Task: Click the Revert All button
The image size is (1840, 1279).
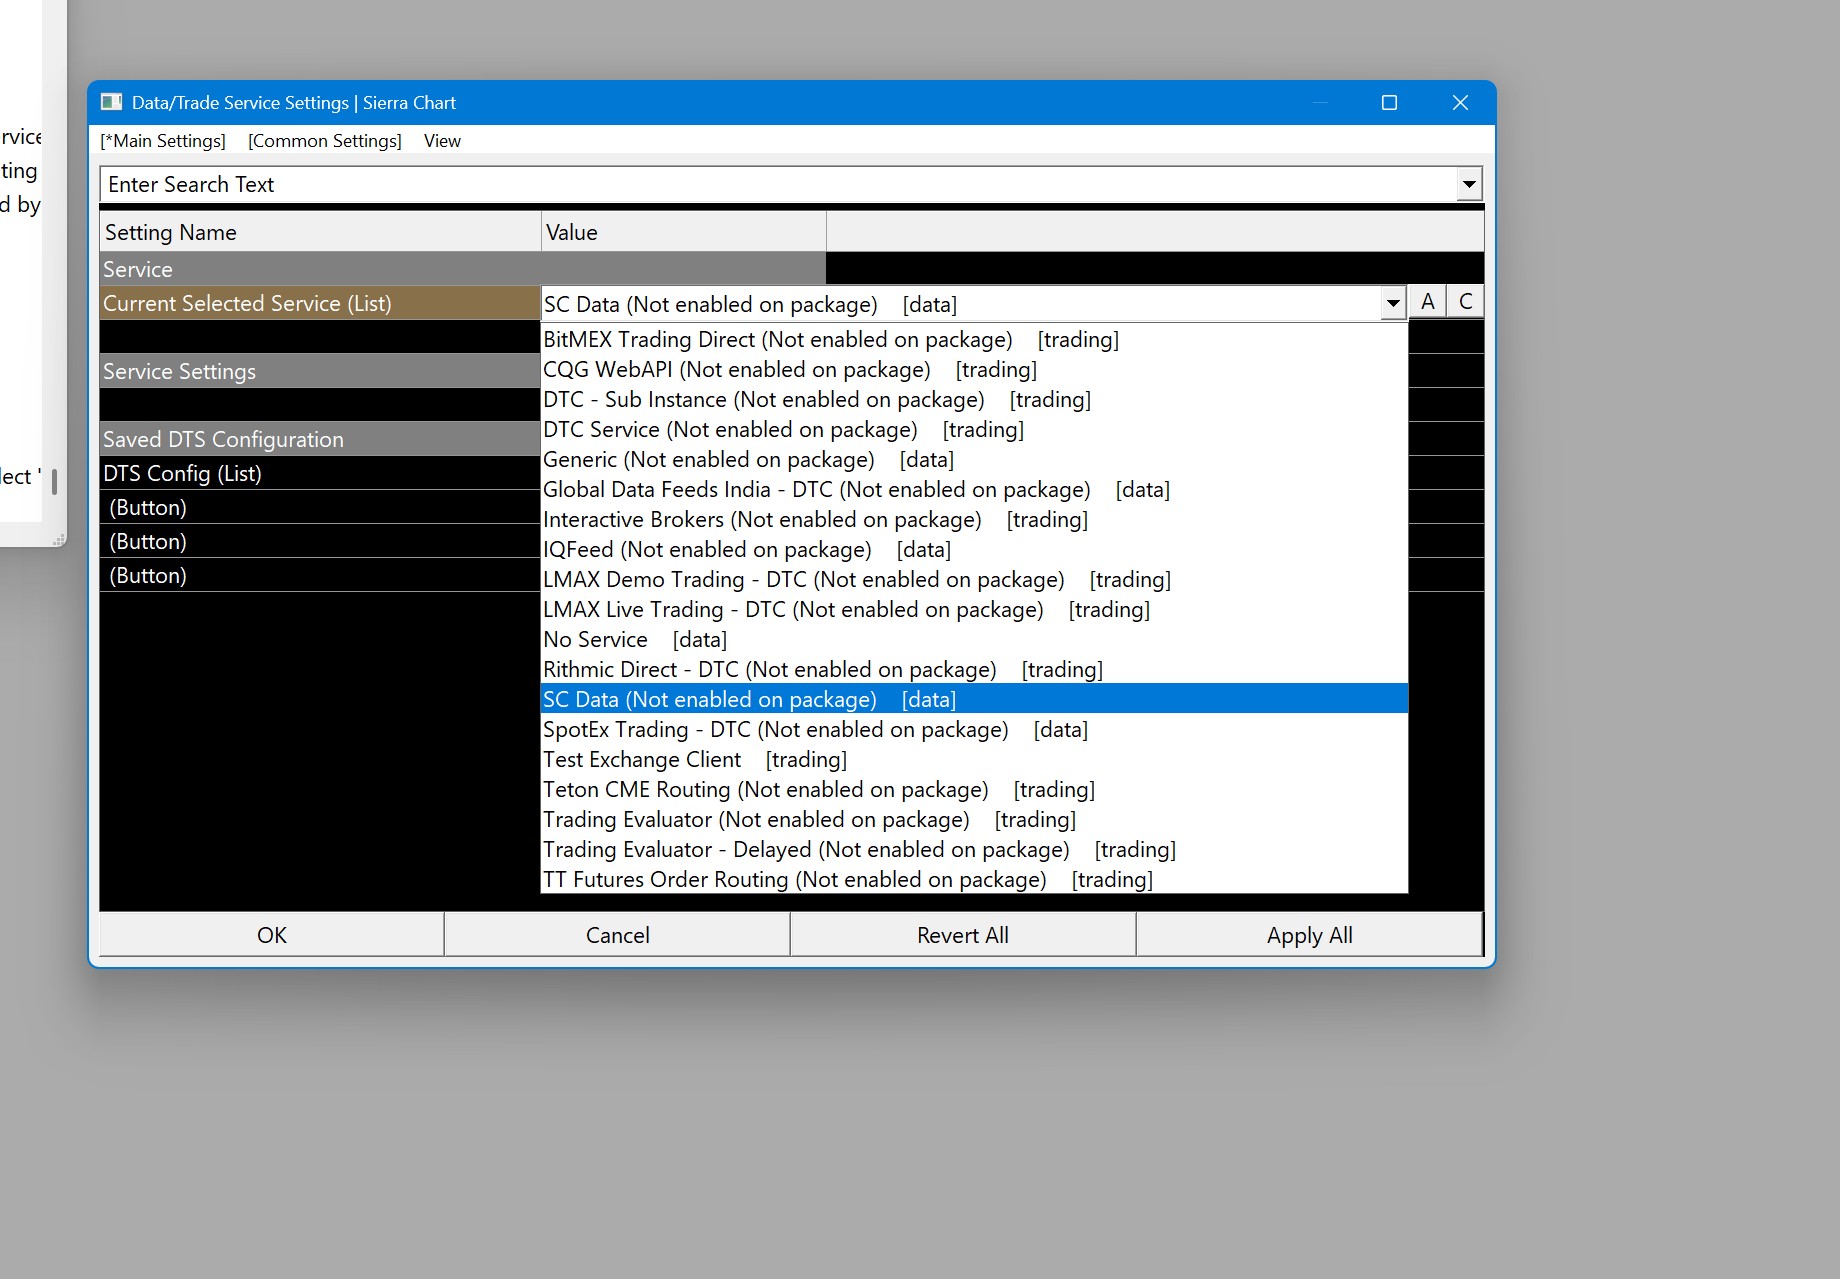Action: (963, 935)
